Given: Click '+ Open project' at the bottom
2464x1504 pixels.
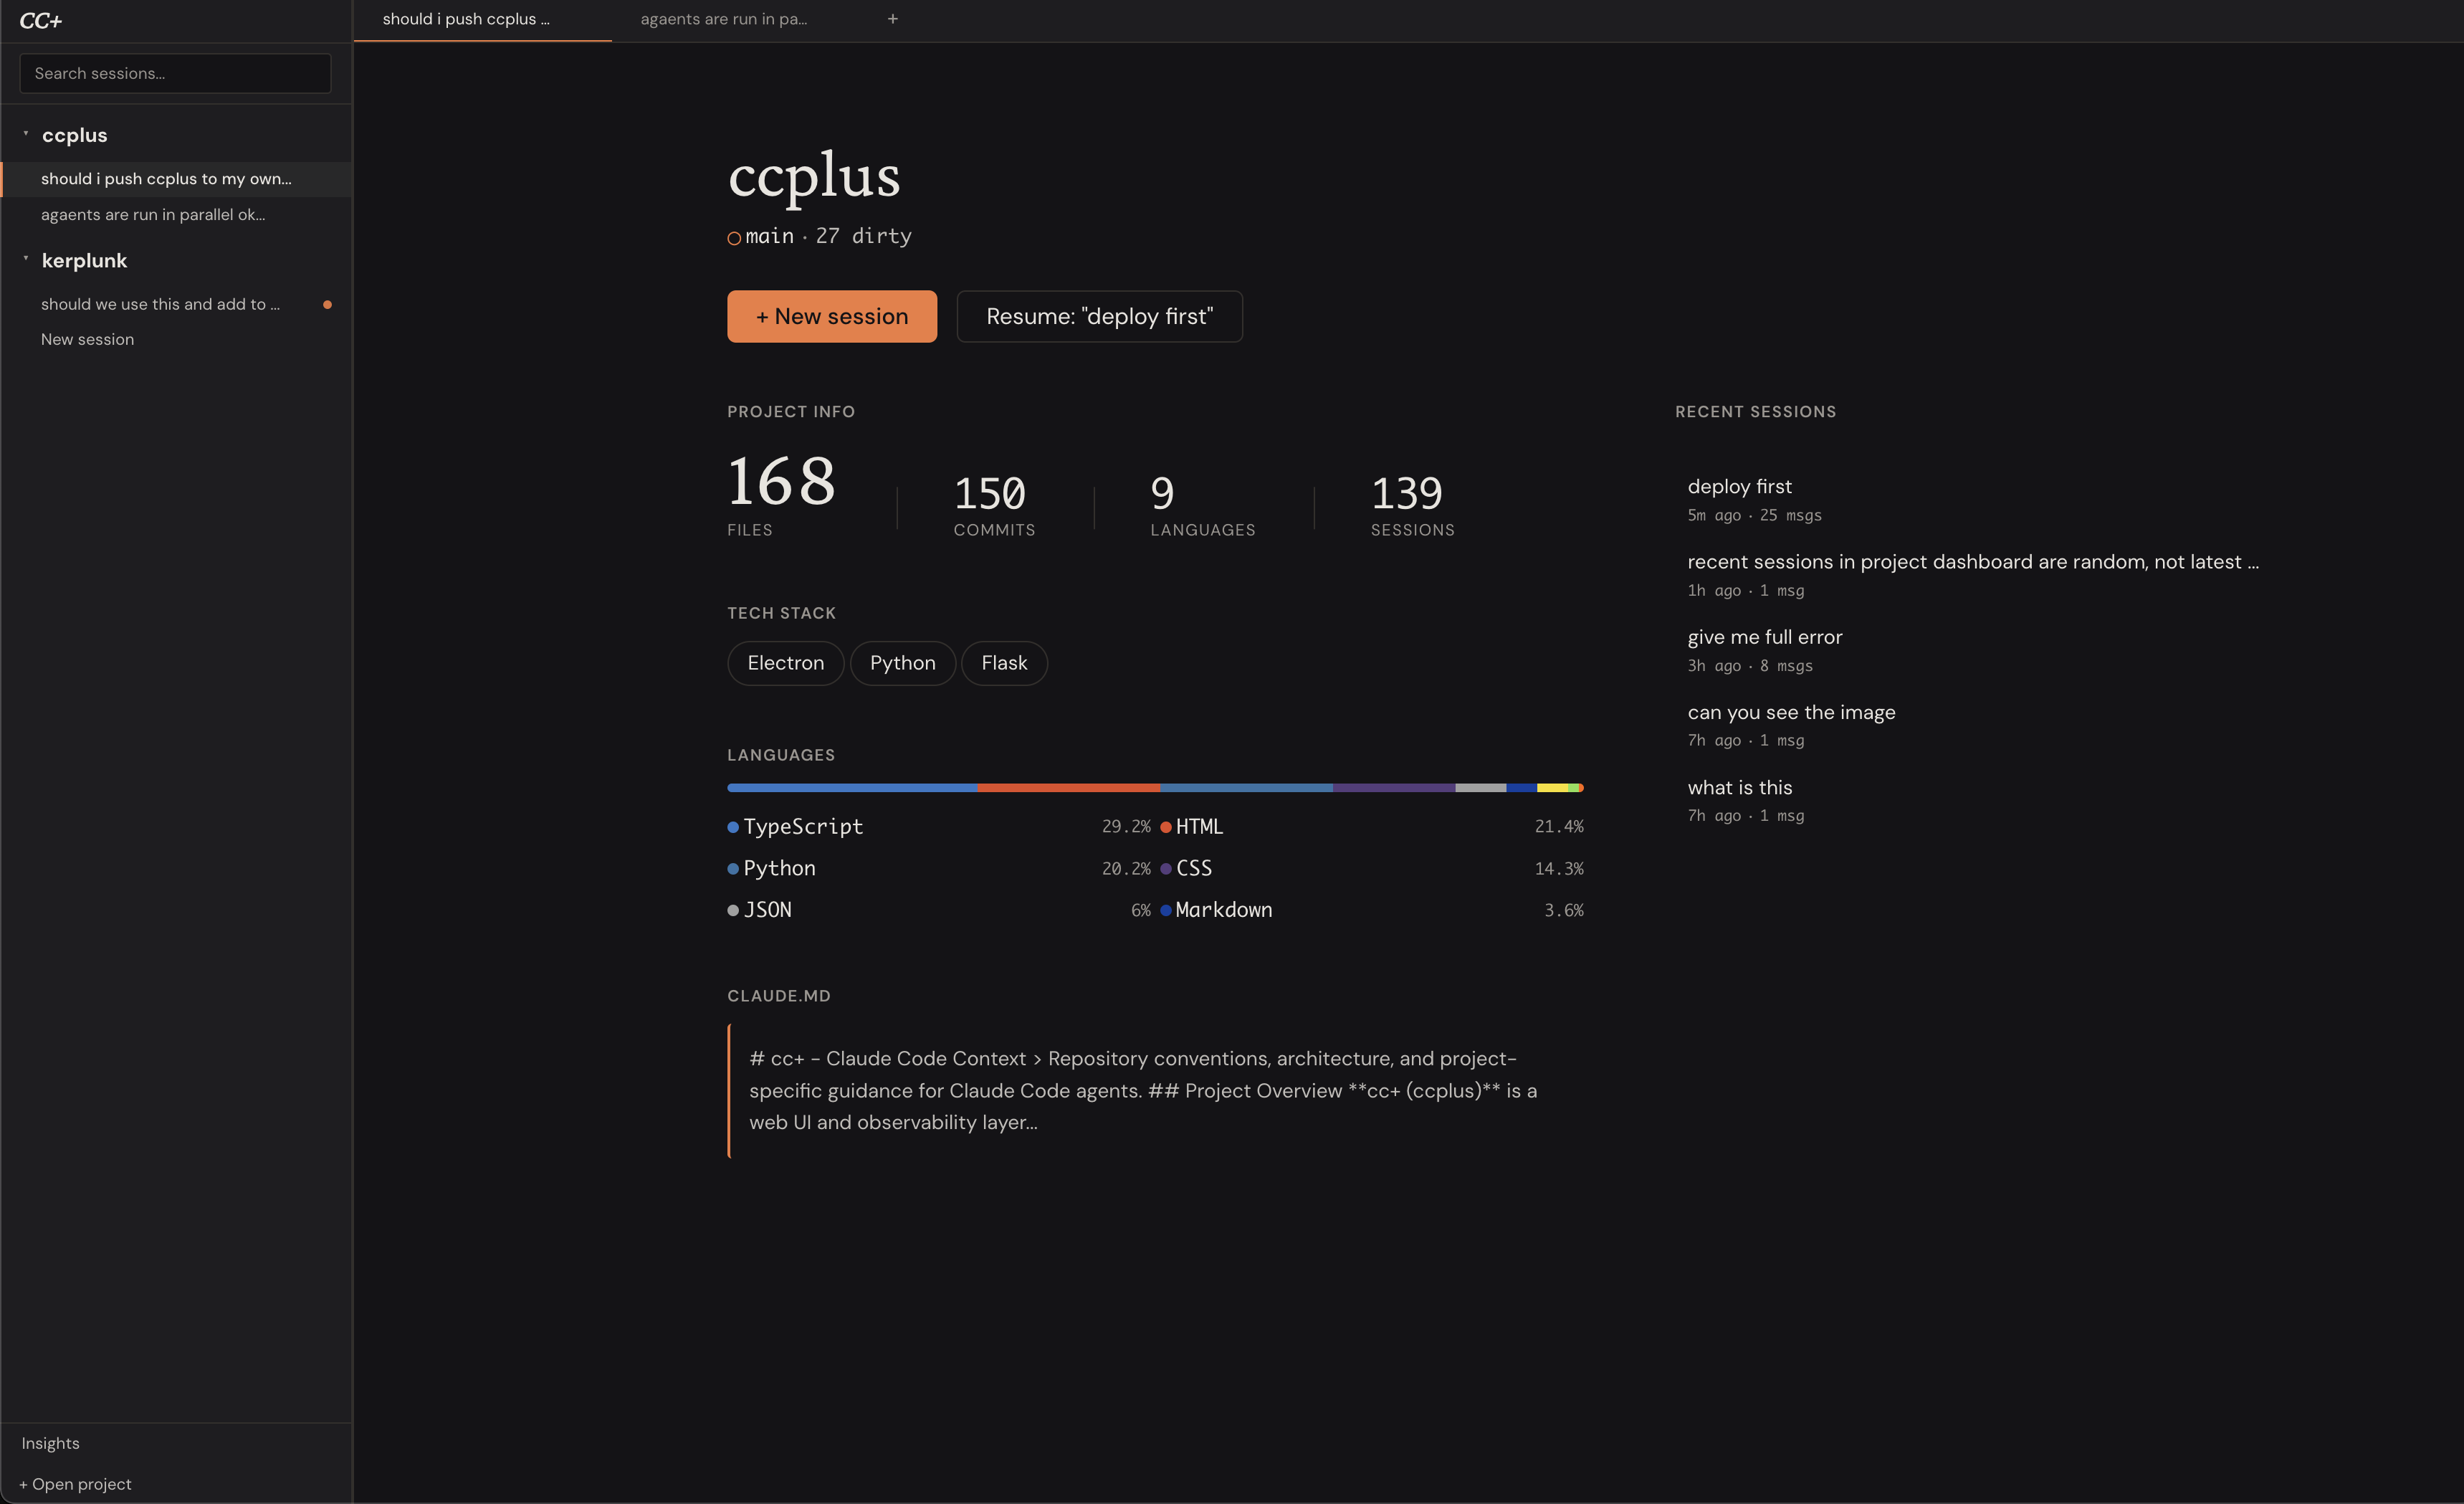Looking at the screenshot, I should 74,1484.
